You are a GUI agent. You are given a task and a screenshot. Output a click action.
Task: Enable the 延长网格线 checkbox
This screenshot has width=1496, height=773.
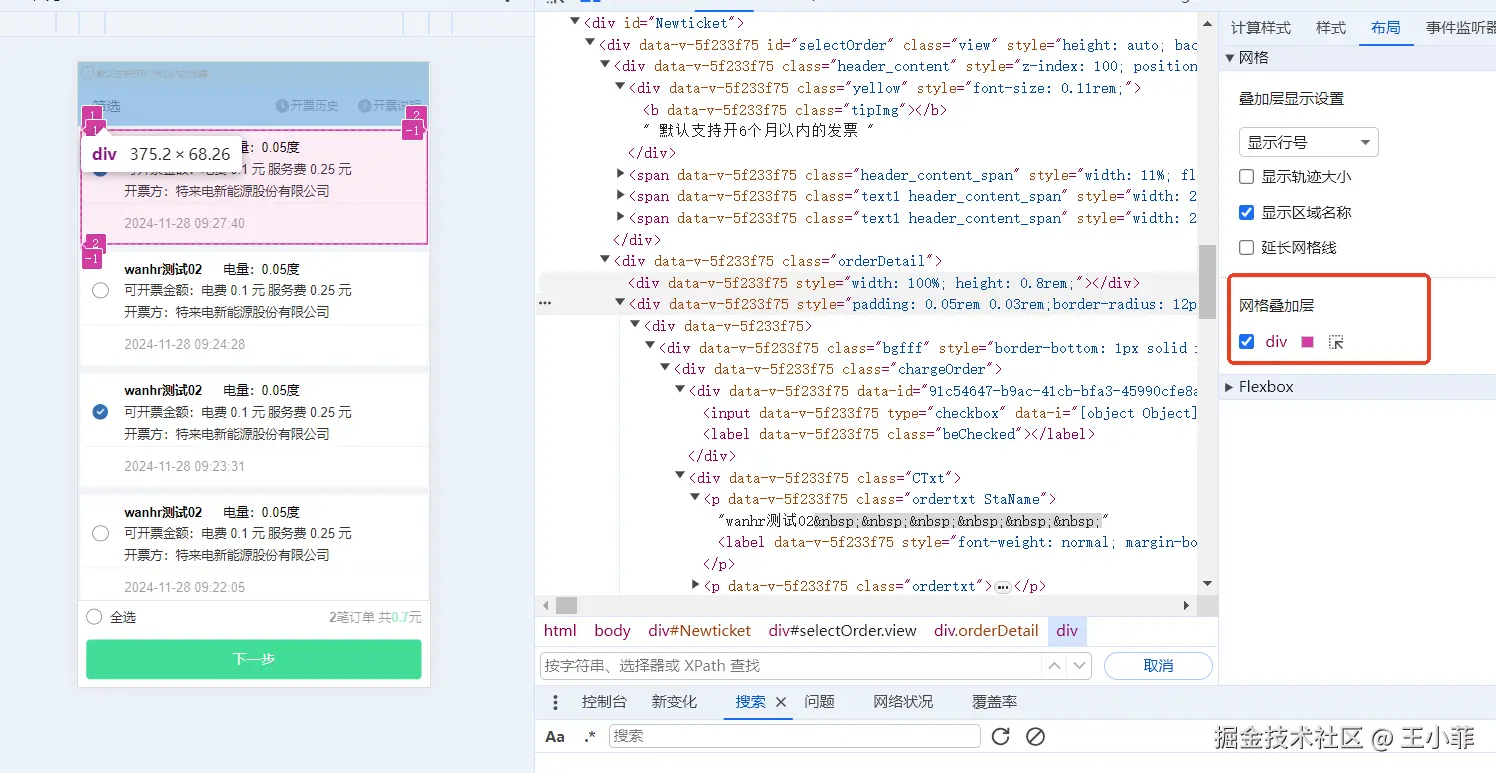coord(1246,247)
